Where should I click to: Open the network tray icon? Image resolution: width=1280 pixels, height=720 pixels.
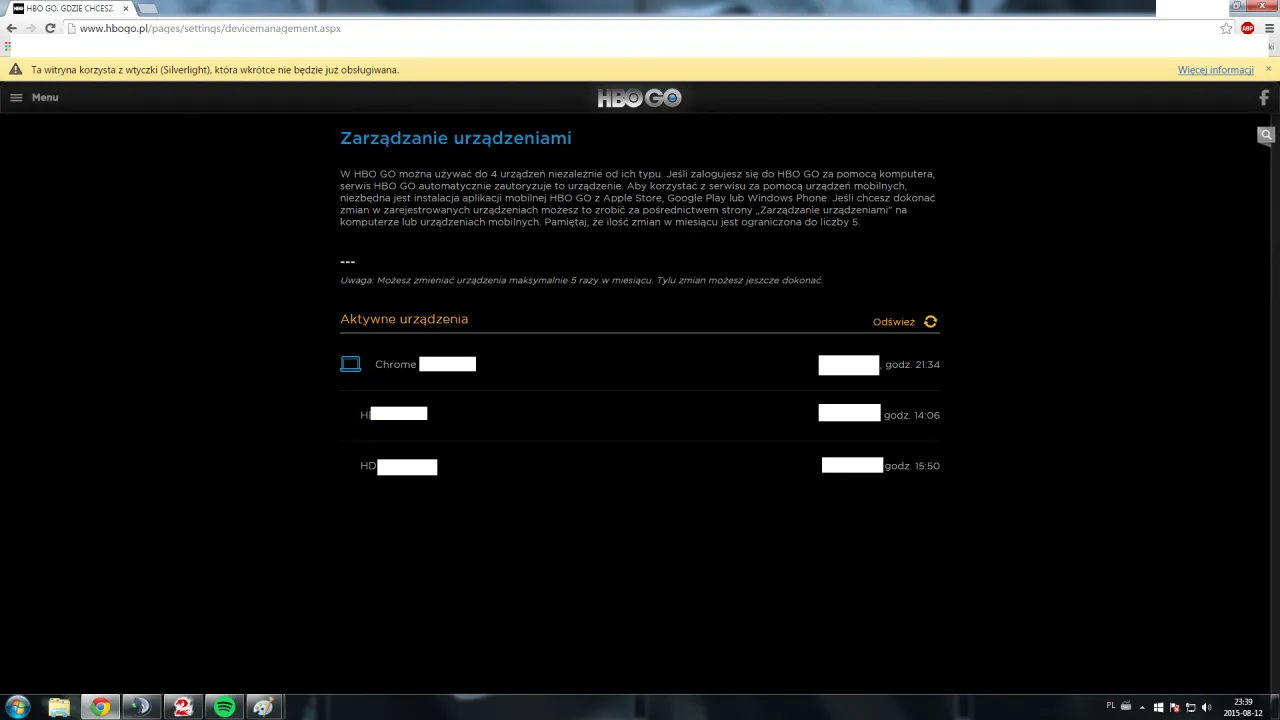pyautogui.click(x=1190, y=707)
